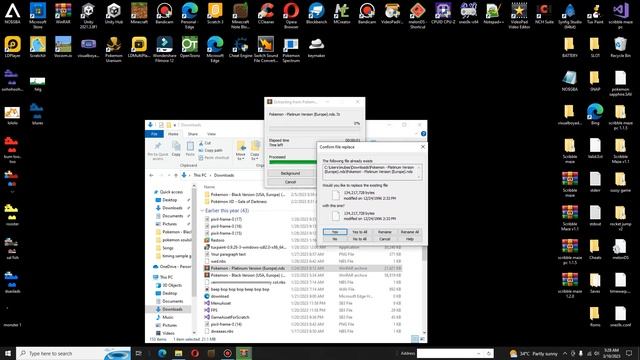This screenshot has height=360, width=640.
Task: Click the green Processed progress bar
Action: tap(293, 162)
